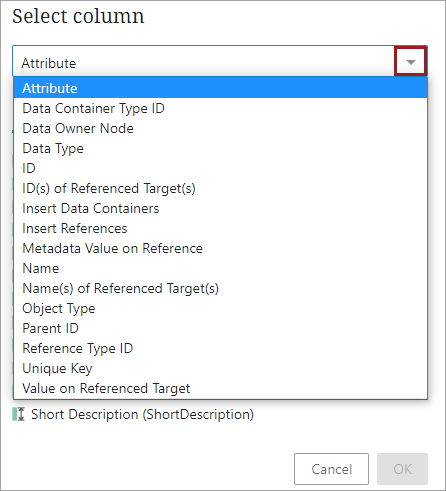Choose Object Type from dropdown

coord(220,308)
